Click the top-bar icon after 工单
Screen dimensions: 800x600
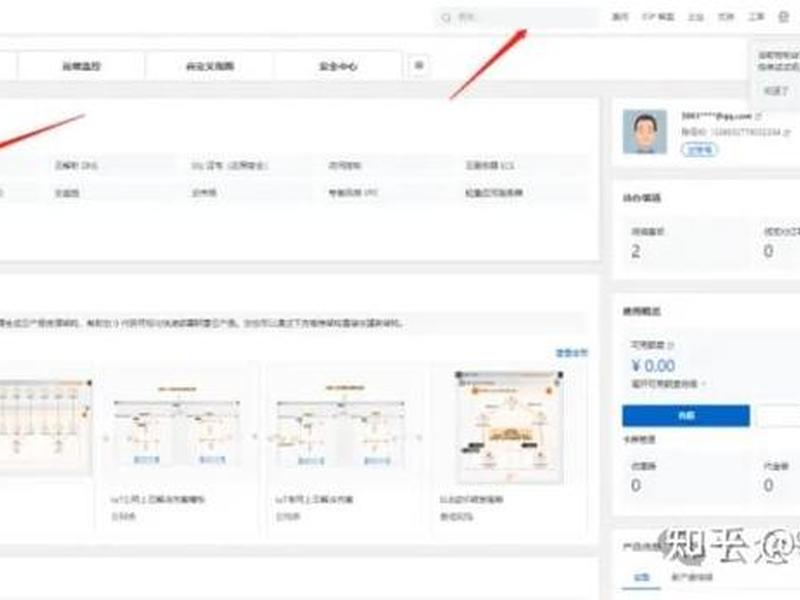click(x=784, y=17)
